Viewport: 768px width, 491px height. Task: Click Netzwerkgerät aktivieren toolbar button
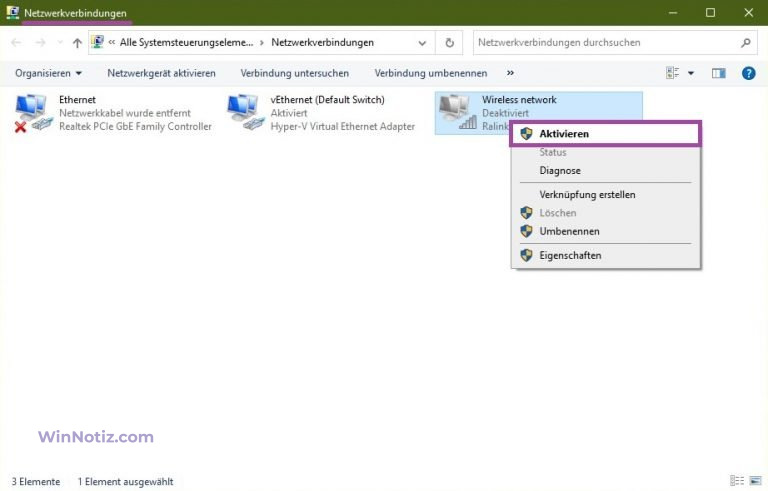(161, 73)
